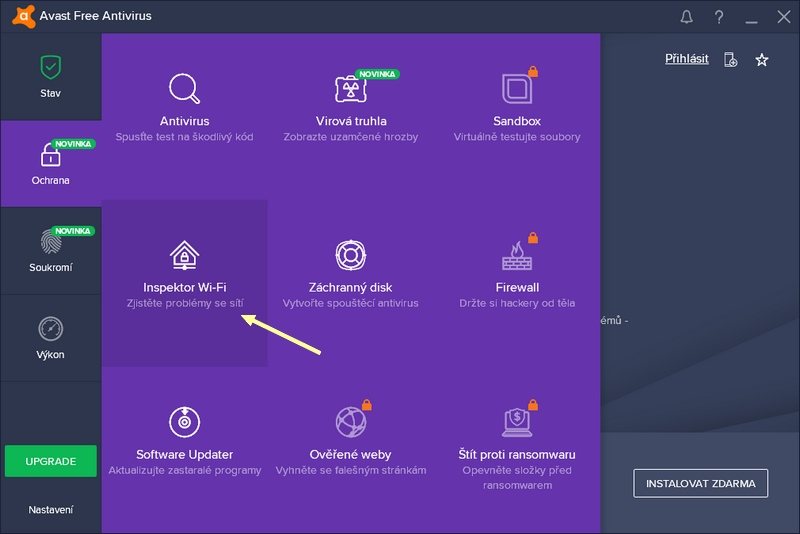The height and width of the screenshot is (534, 800).
Task: Click the green UPGRADE button
Action: coord(51,461)
